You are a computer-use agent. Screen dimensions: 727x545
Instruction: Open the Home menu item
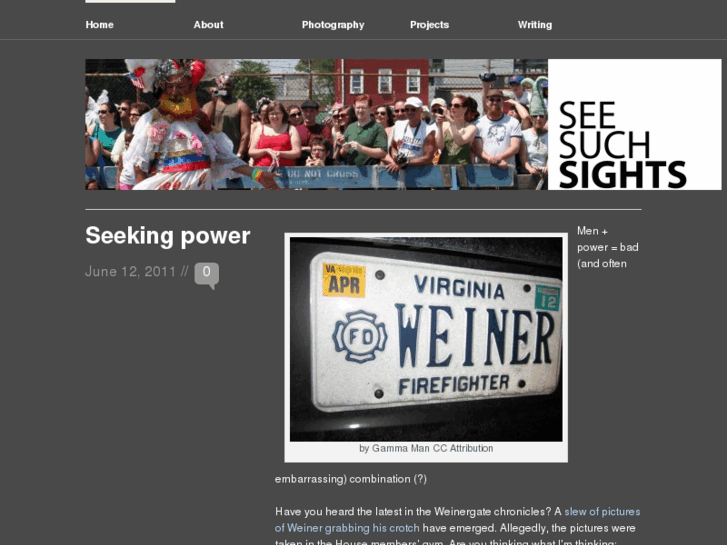[99, 25]
